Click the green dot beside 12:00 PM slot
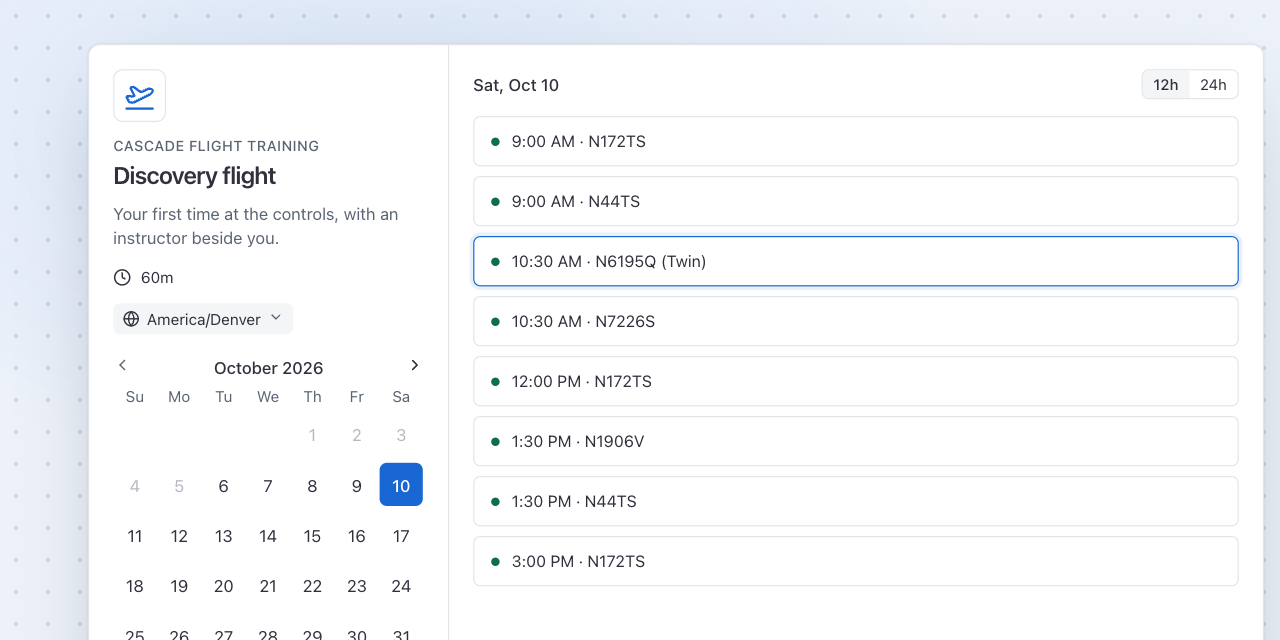 (495, 381)
